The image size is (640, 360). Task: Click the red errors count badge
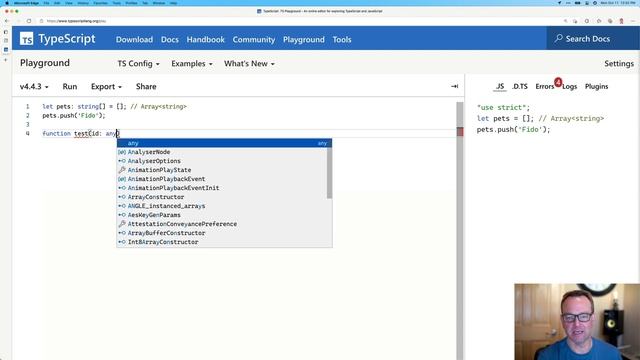click(558, 82)
